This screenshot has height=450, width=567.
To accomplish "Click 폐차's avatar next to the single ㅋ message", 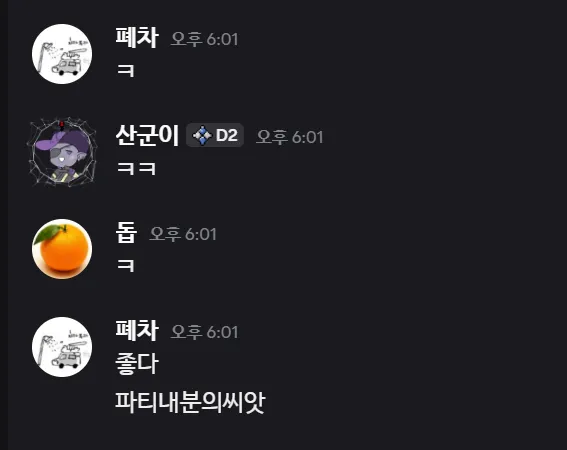I will click(x=62, y=54).
